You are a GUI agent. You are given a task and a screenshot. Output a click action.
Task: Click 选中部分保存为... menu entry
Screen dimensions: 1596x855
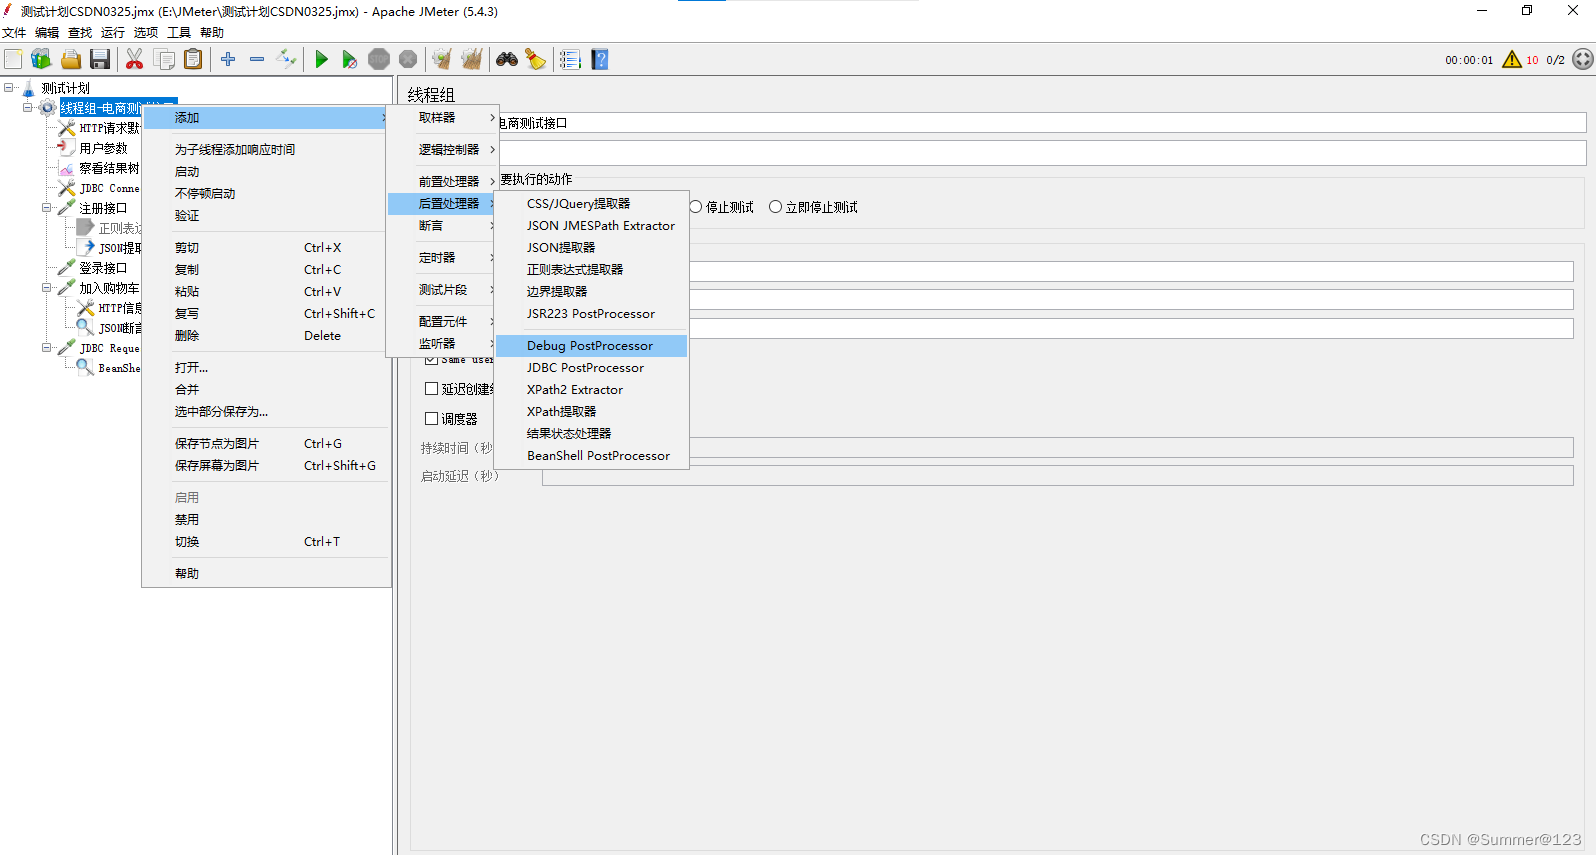266,412
